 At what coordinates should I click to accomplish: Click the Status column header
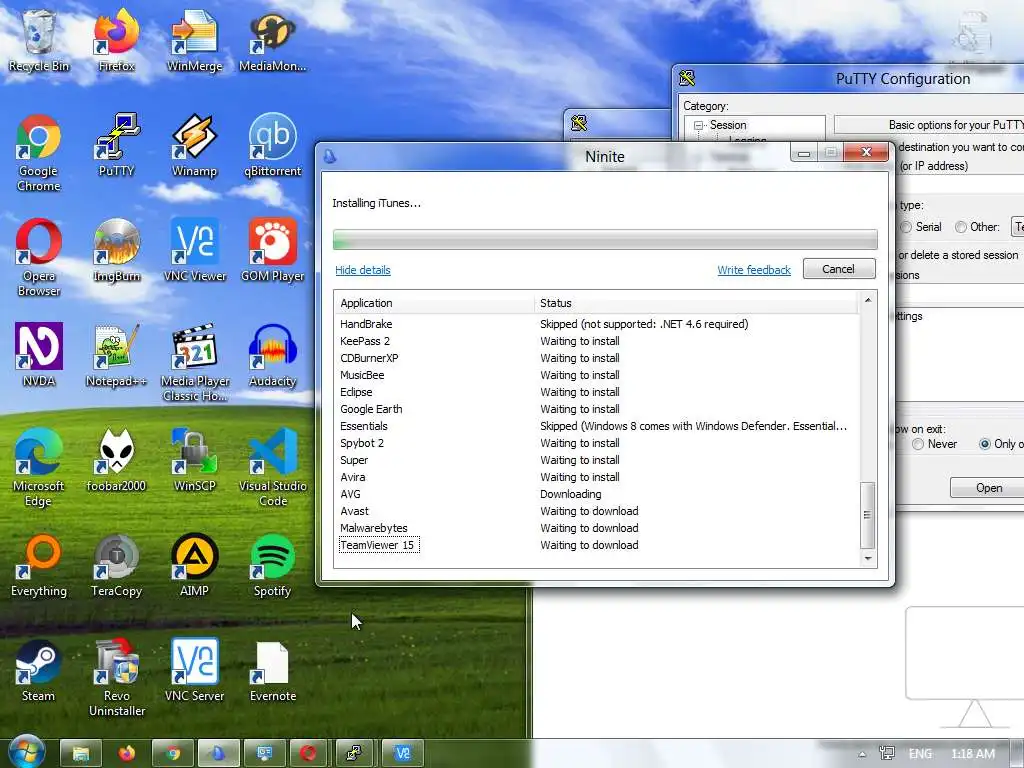click(696, 303)
